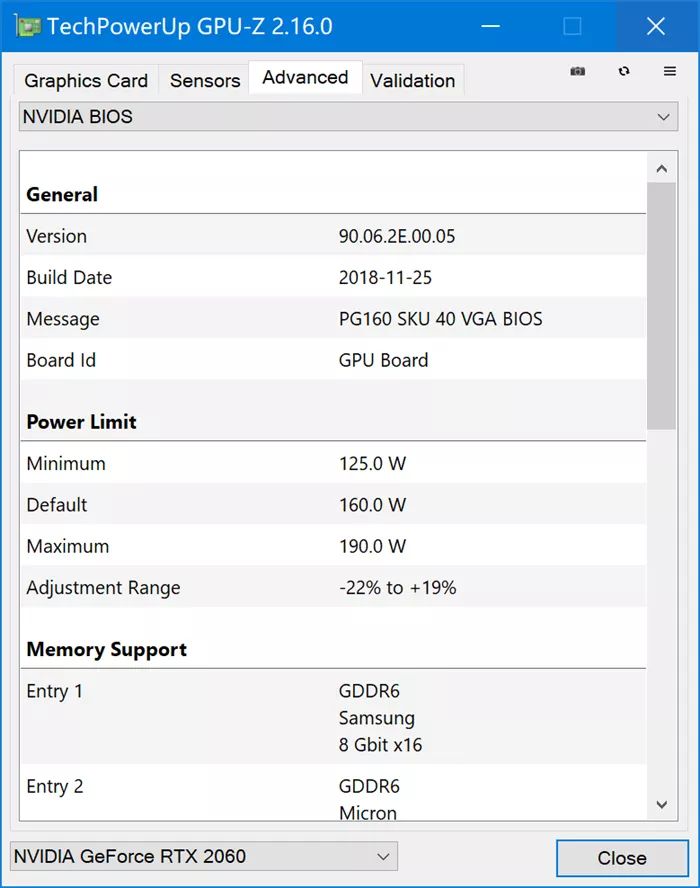Viewport: 700px width, 888px height.
Task: Switch to the Graphics Card tab
Action: [x=86, y=81]
